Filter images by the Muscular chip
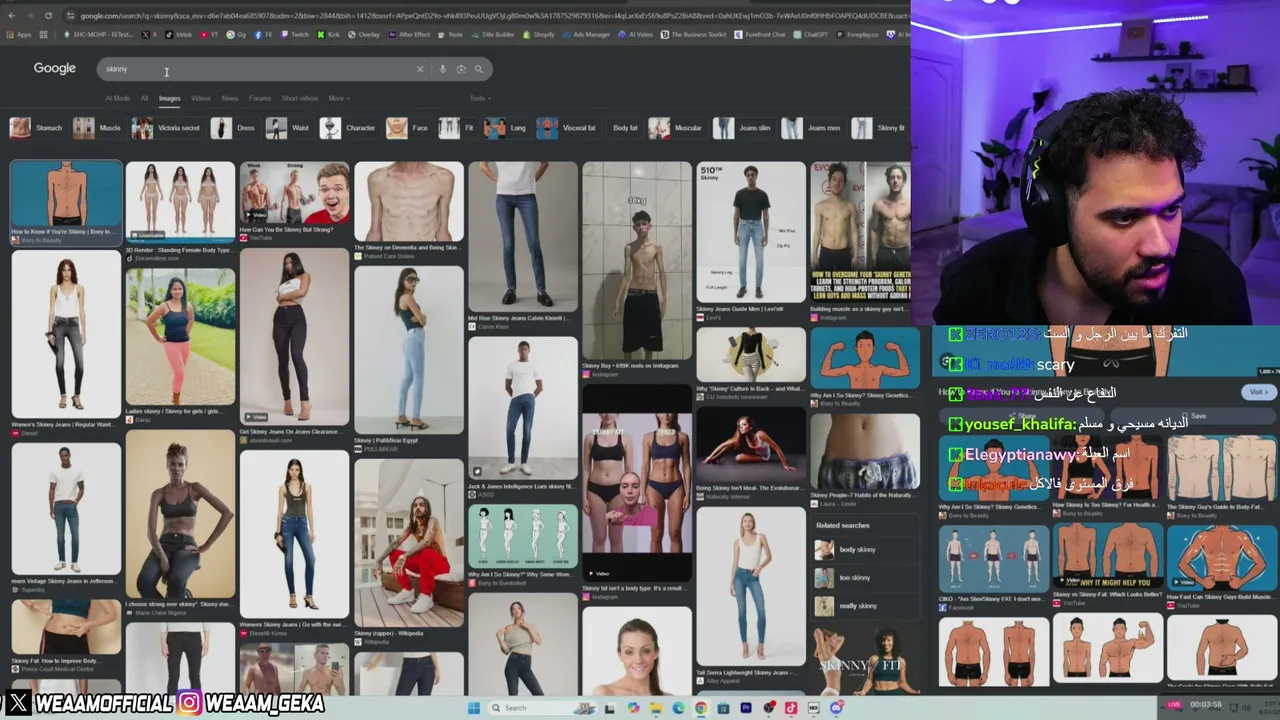 (x=676, y=128)
